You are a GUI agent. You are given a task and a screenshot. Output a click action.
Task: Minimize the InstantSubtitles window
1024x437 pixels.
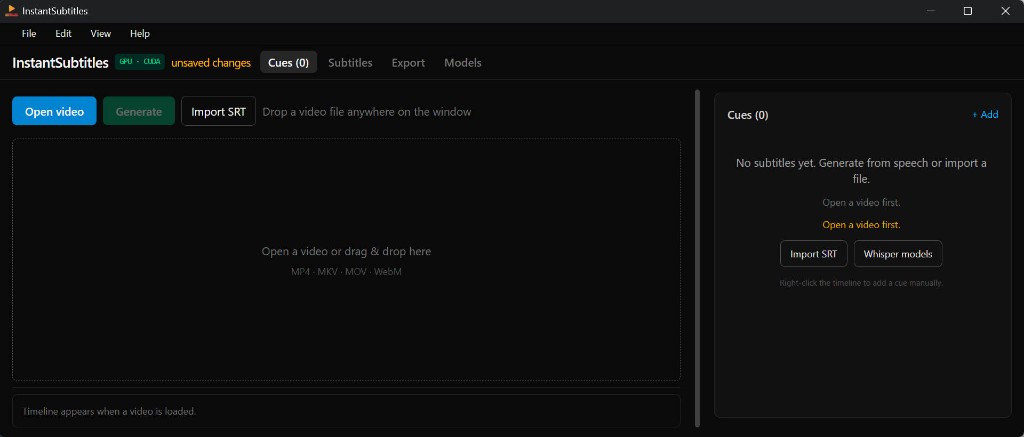pyautogui.click(x=931, y=11)
